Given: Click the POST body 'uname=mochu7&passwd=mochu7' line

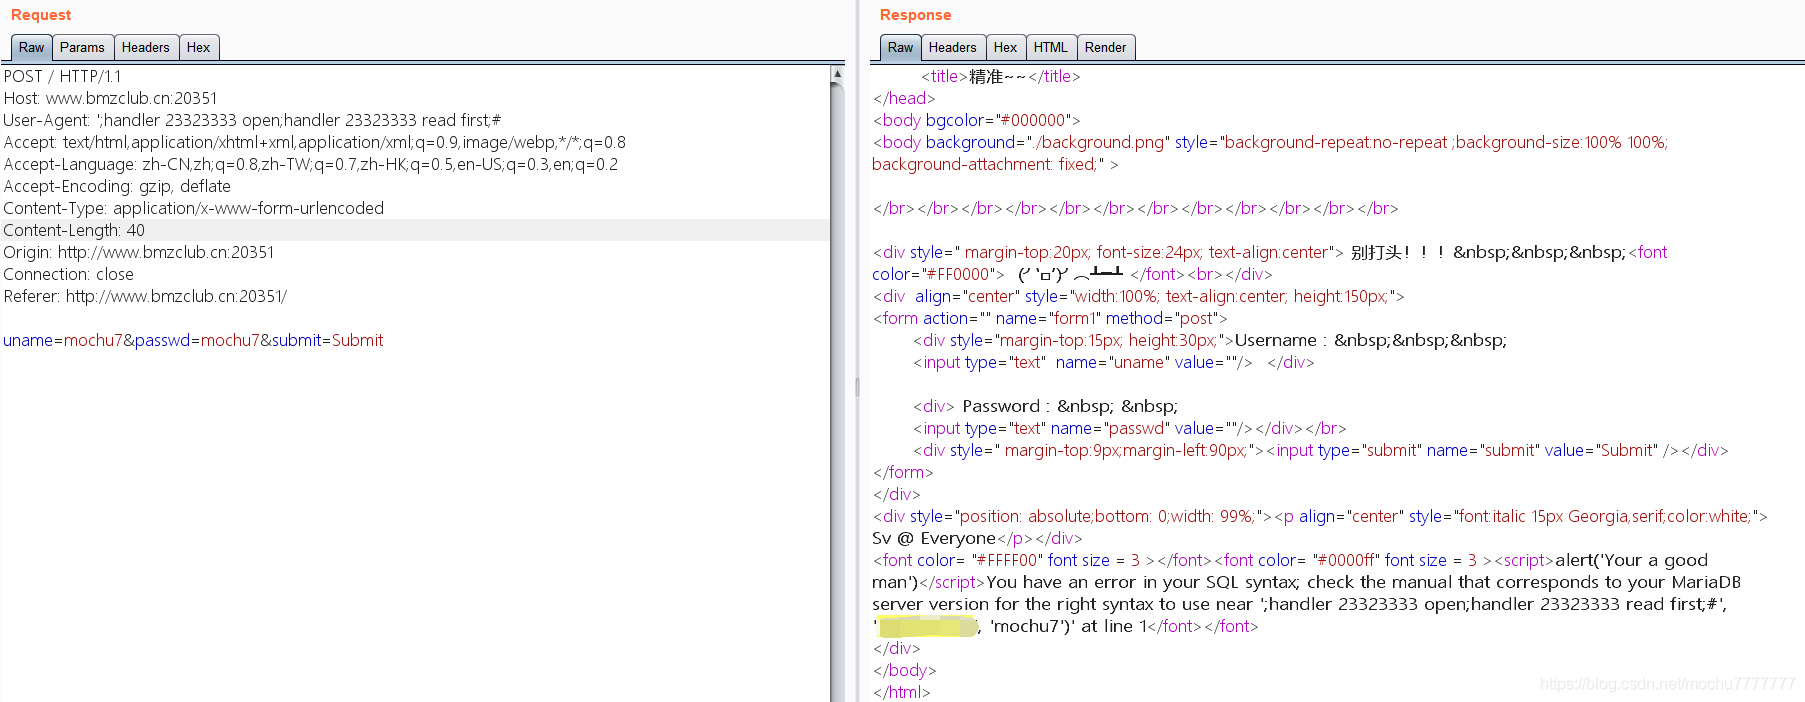Looking at the screenshot, I should tap(193, 340).
